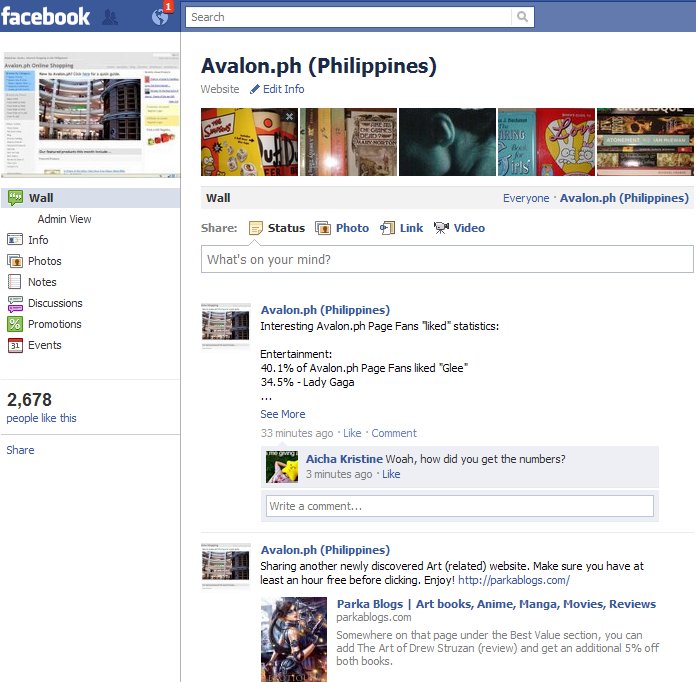Open page name on the Parka Blogs post
The width and height of the screenshot is (696, 682).
325,550
